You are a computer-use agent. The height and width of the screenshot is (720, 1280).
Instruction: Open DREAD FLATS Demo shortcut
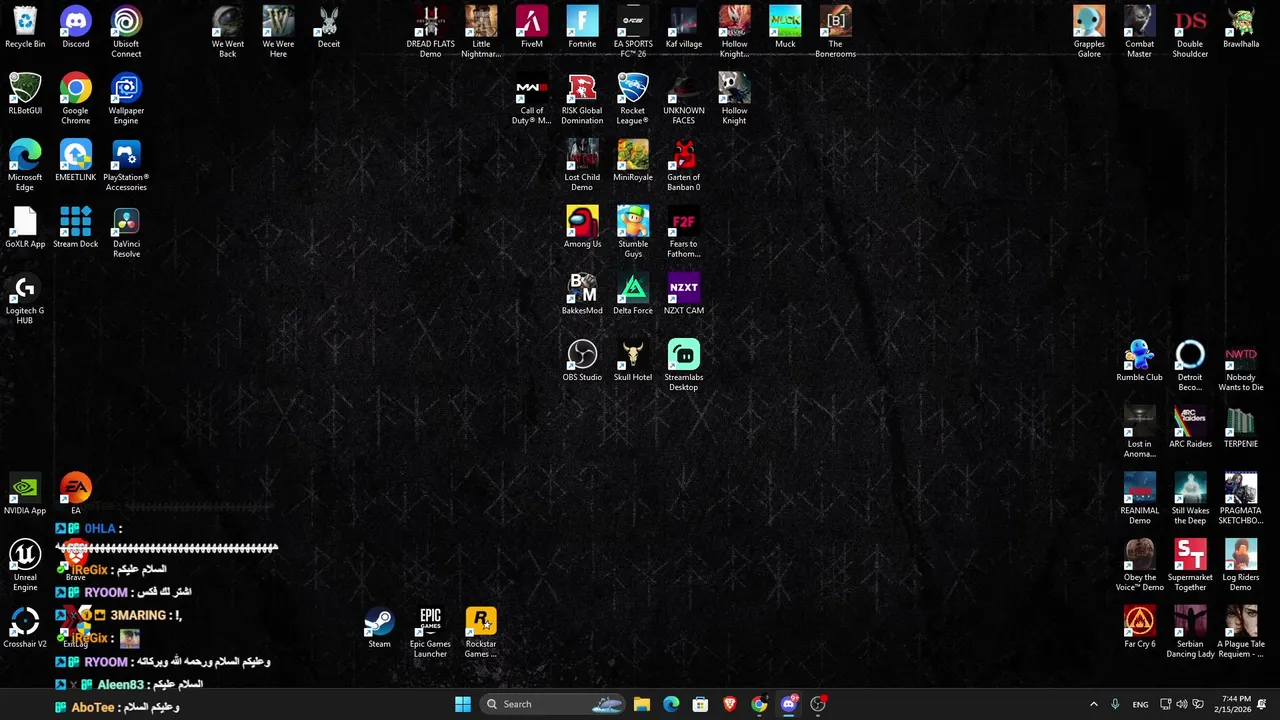(430, 32)
